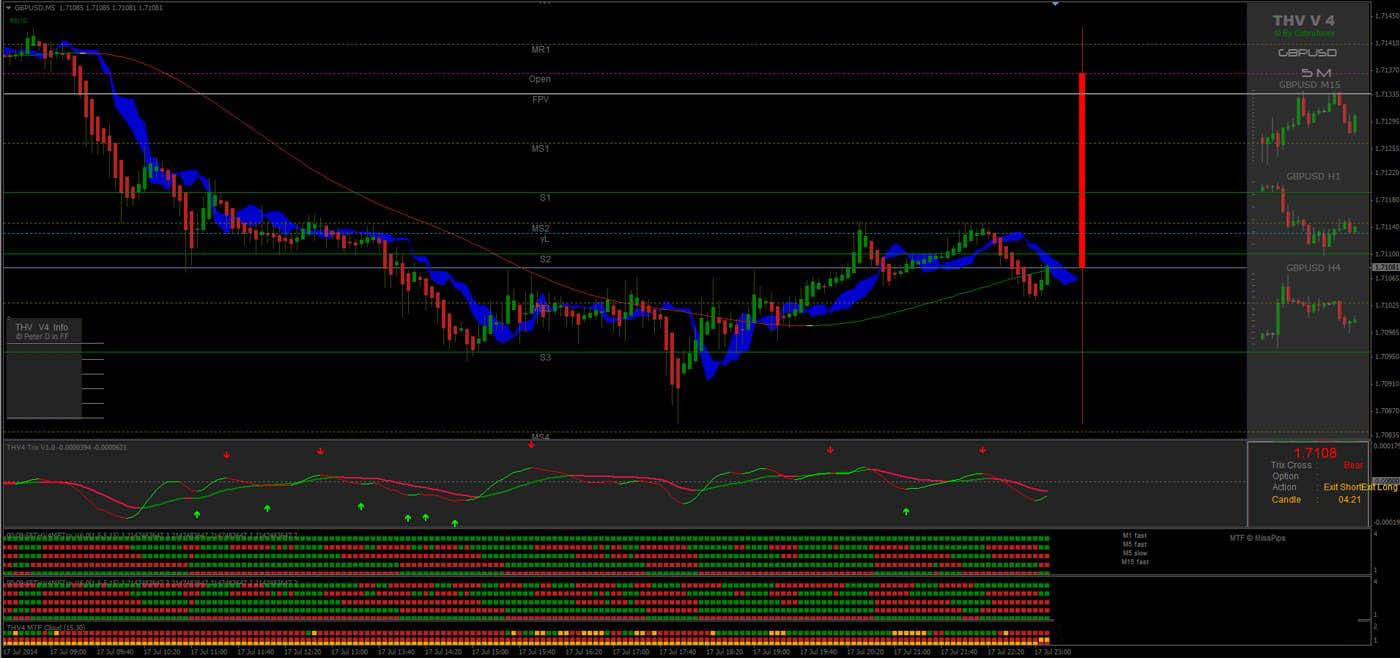The height and width of the screenshot is (658, 1400).
Task: Click the Open price level label
Action: tap(540, 79)
